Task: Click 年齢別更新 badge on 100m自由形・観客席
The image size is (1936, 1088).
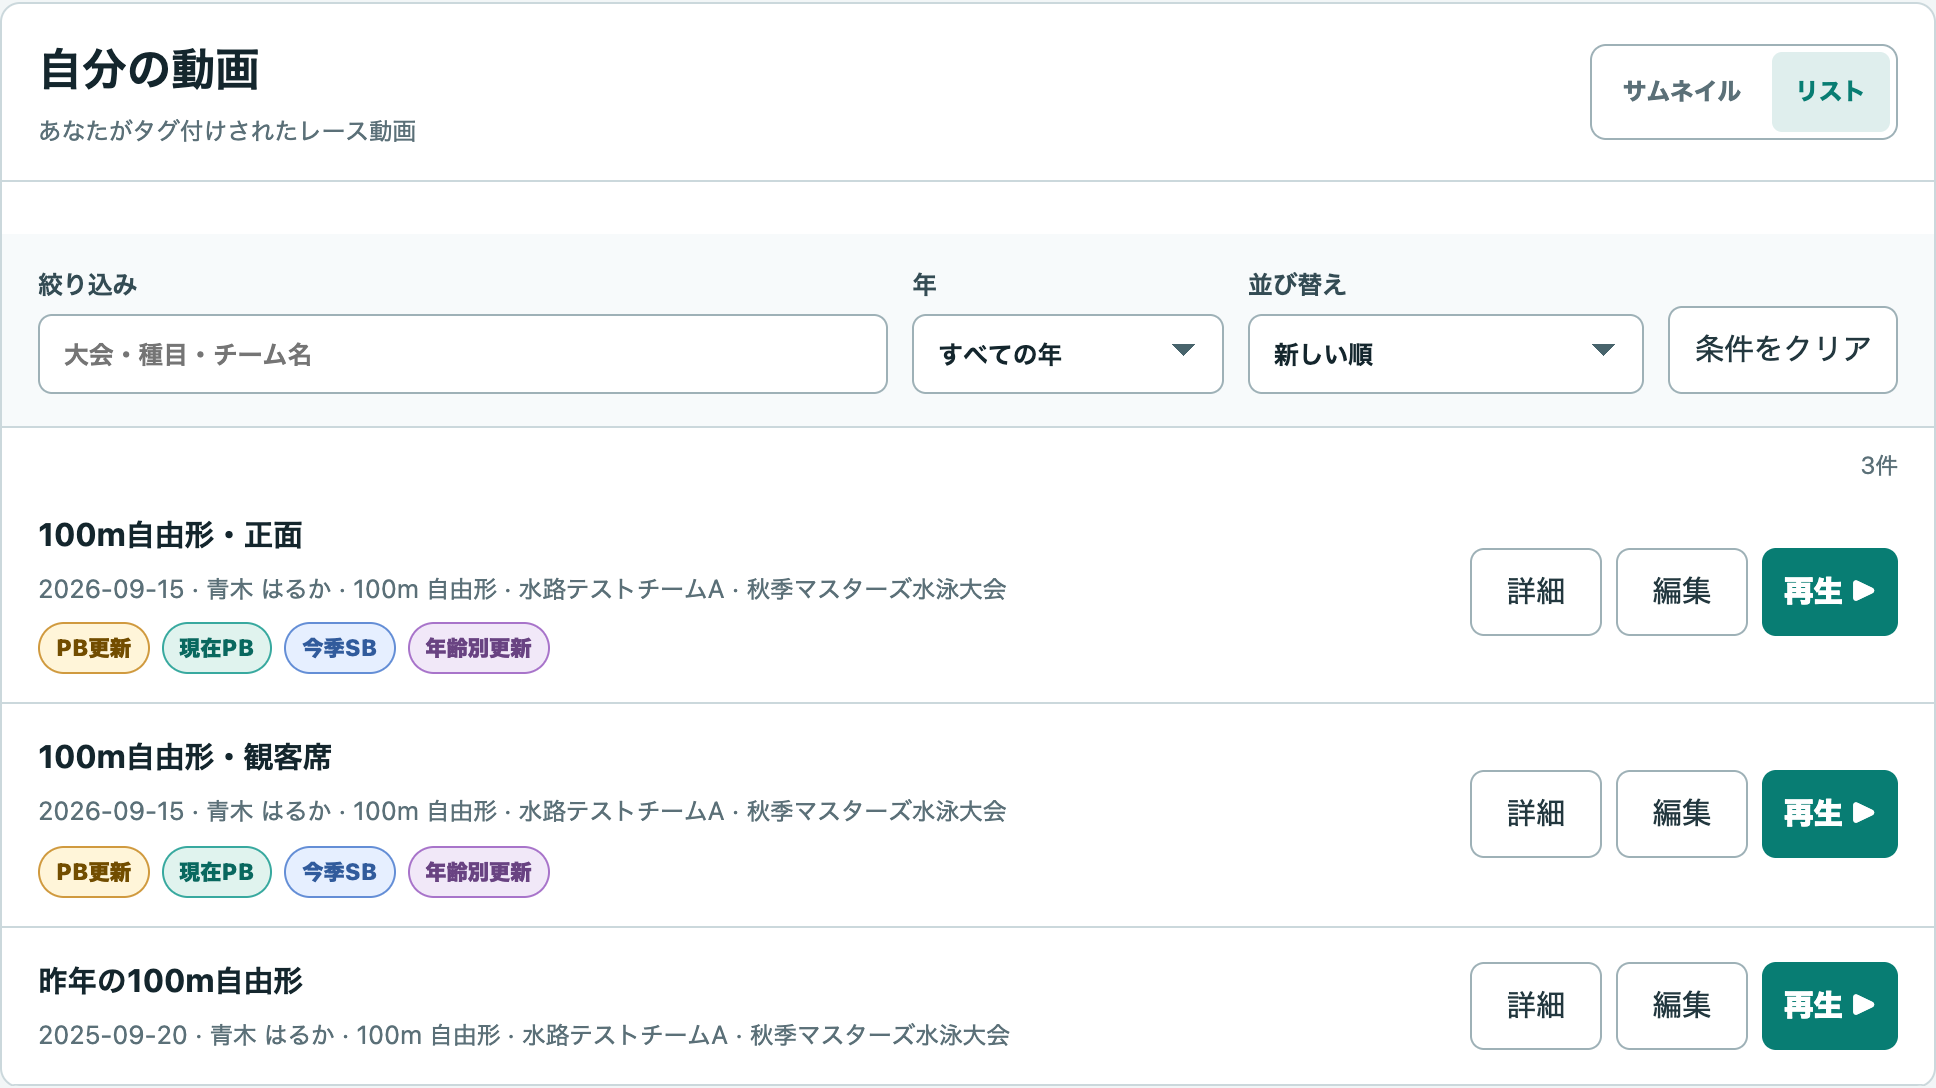Action: (479, 872)
